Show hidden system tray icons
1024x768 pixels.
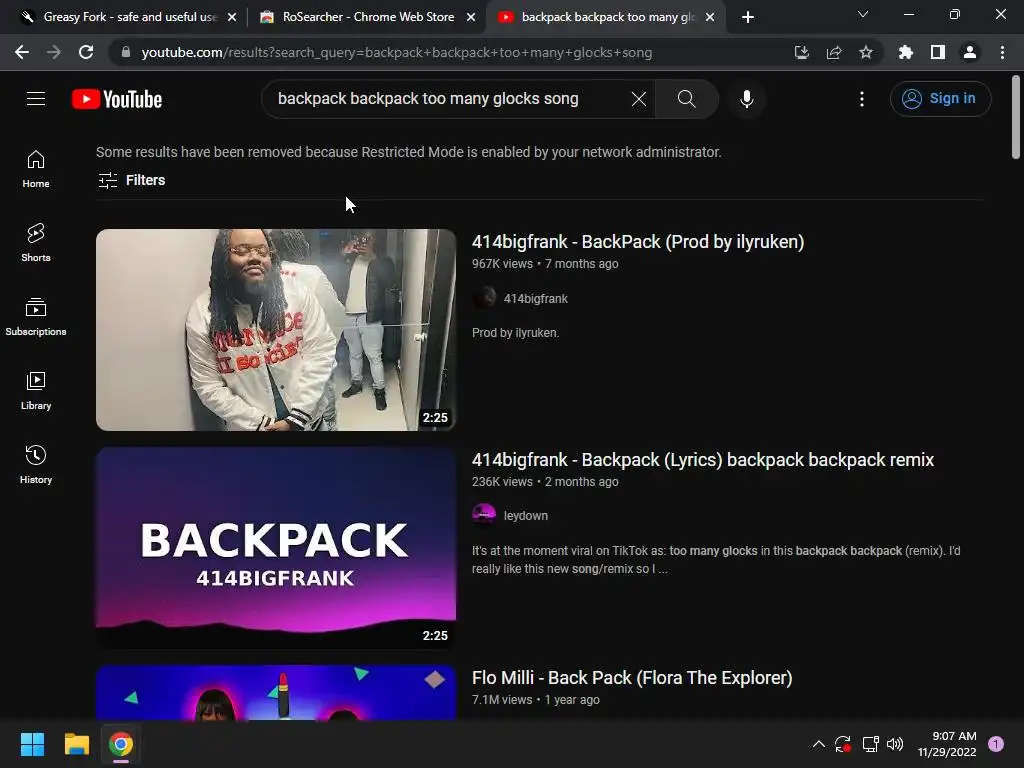tap(818, 744)
